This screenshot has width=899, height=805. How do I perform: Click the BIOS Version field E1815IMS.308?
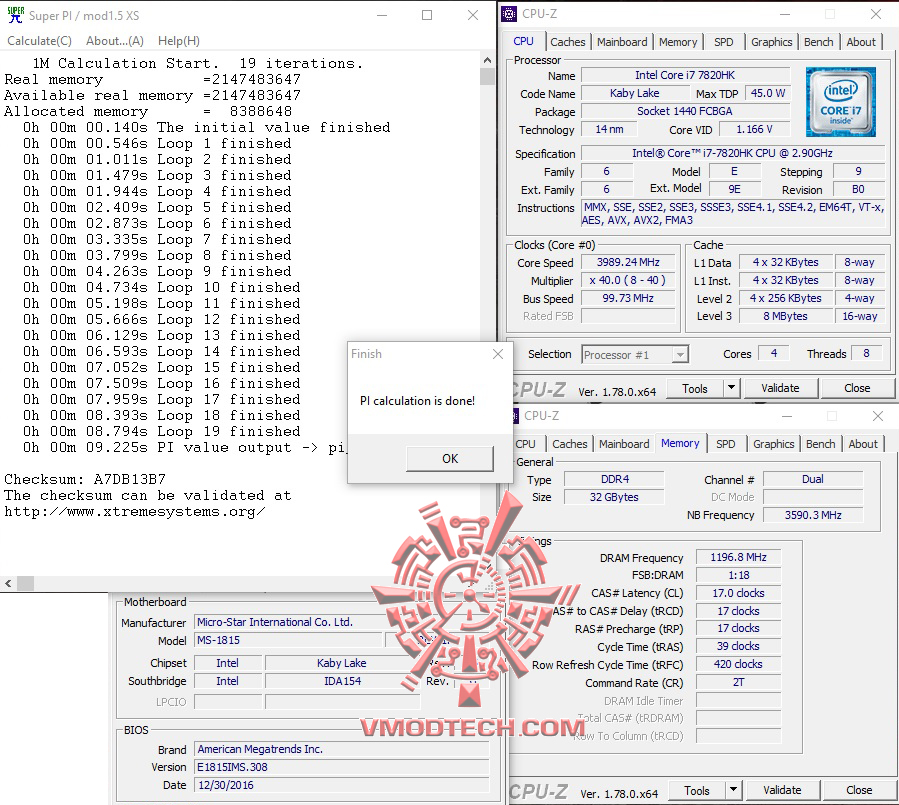pyautogui.click(x=342, y=767)
